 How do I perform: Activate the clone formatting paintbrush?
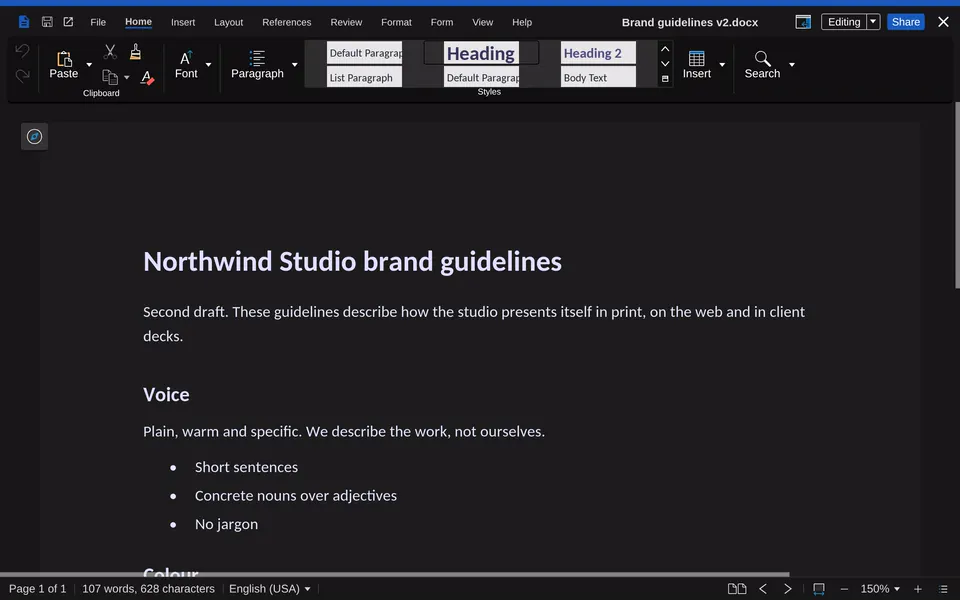[x=135, y=52]
